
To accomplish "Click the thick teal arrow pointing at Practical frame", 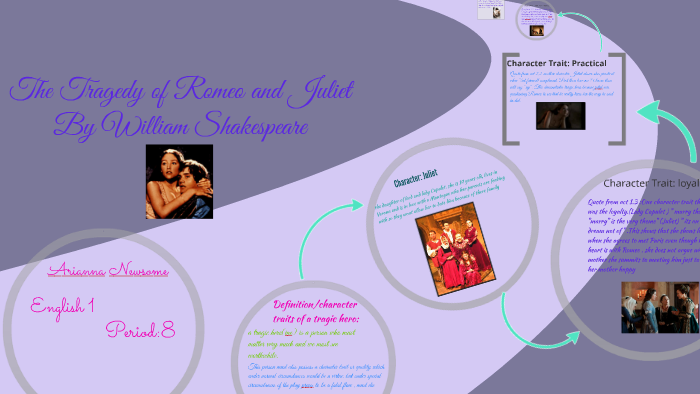I will (x=667, y=131).
